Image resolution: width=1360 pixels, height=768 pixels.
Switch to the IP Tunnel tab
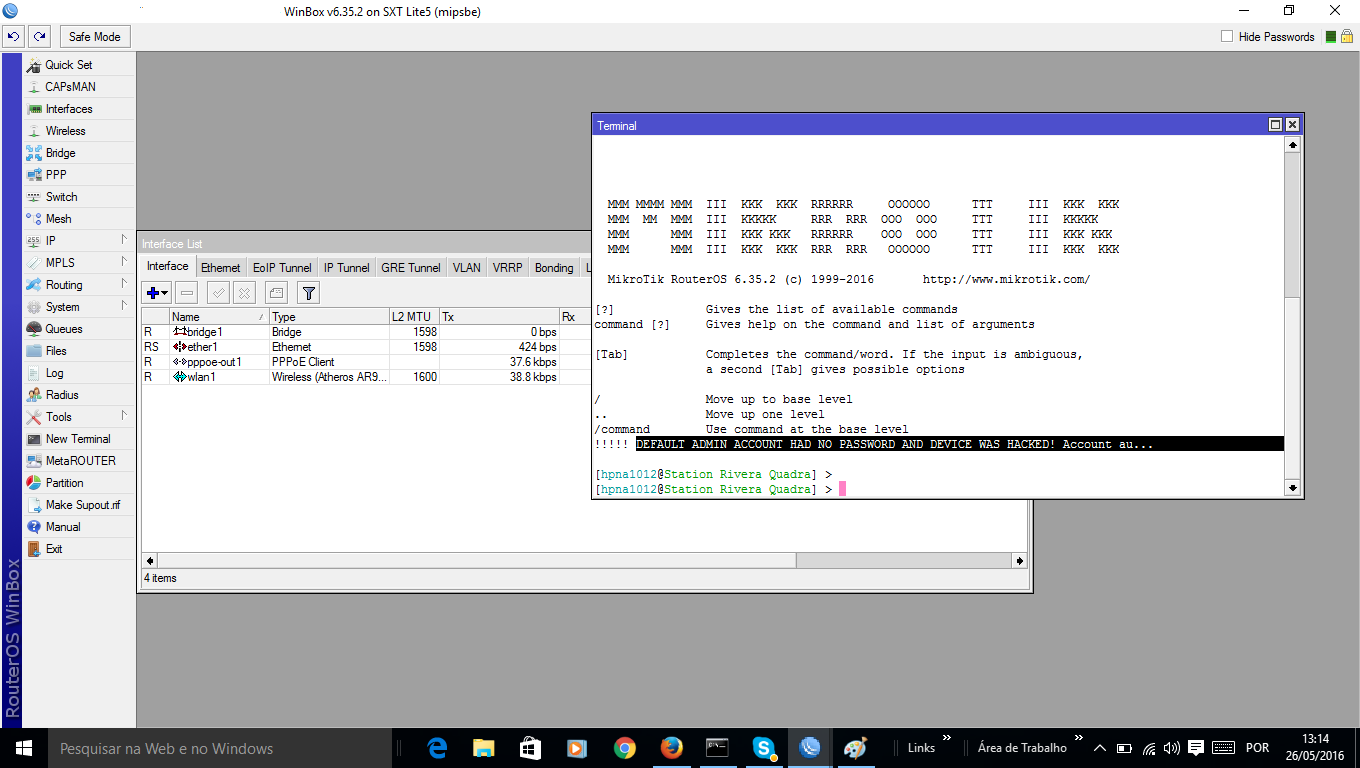coord(347,268)
